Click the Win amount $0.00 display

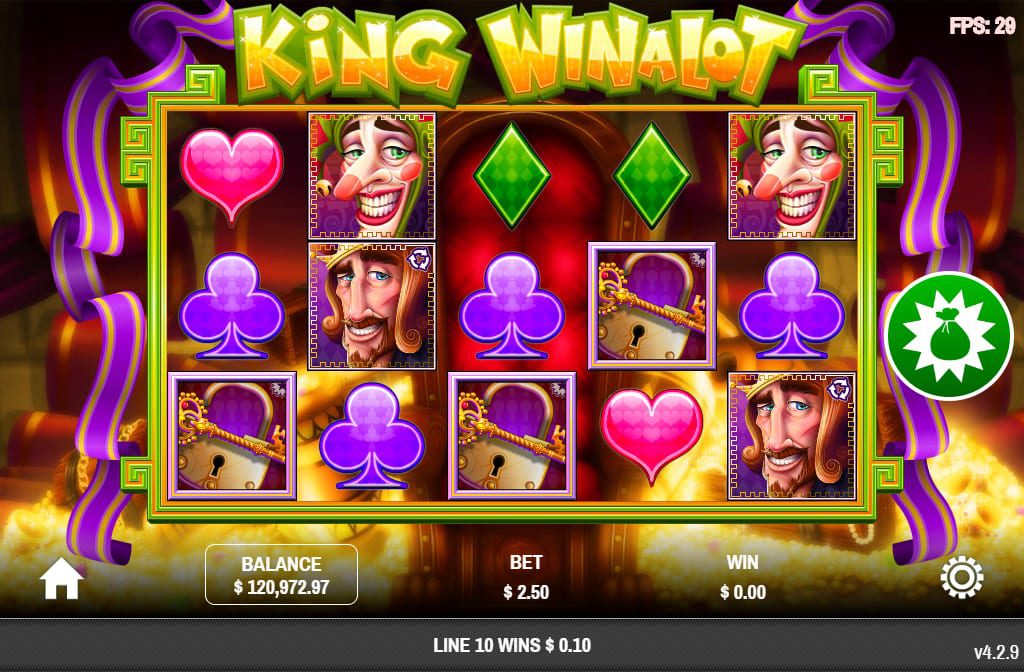743,592
